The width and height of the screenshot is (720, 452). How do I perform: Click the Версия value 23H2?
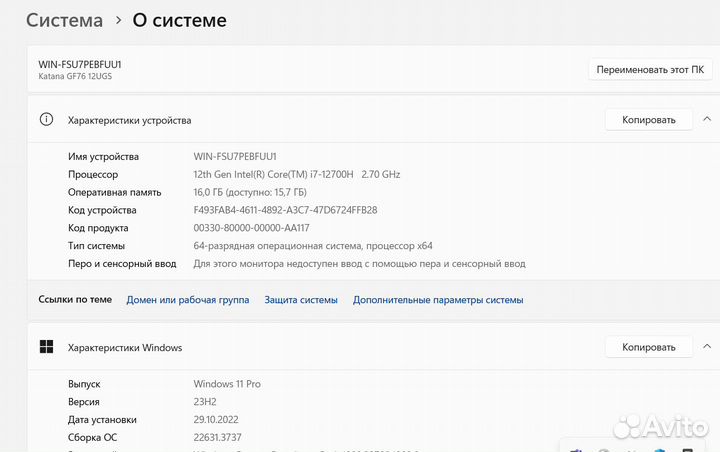205,402
